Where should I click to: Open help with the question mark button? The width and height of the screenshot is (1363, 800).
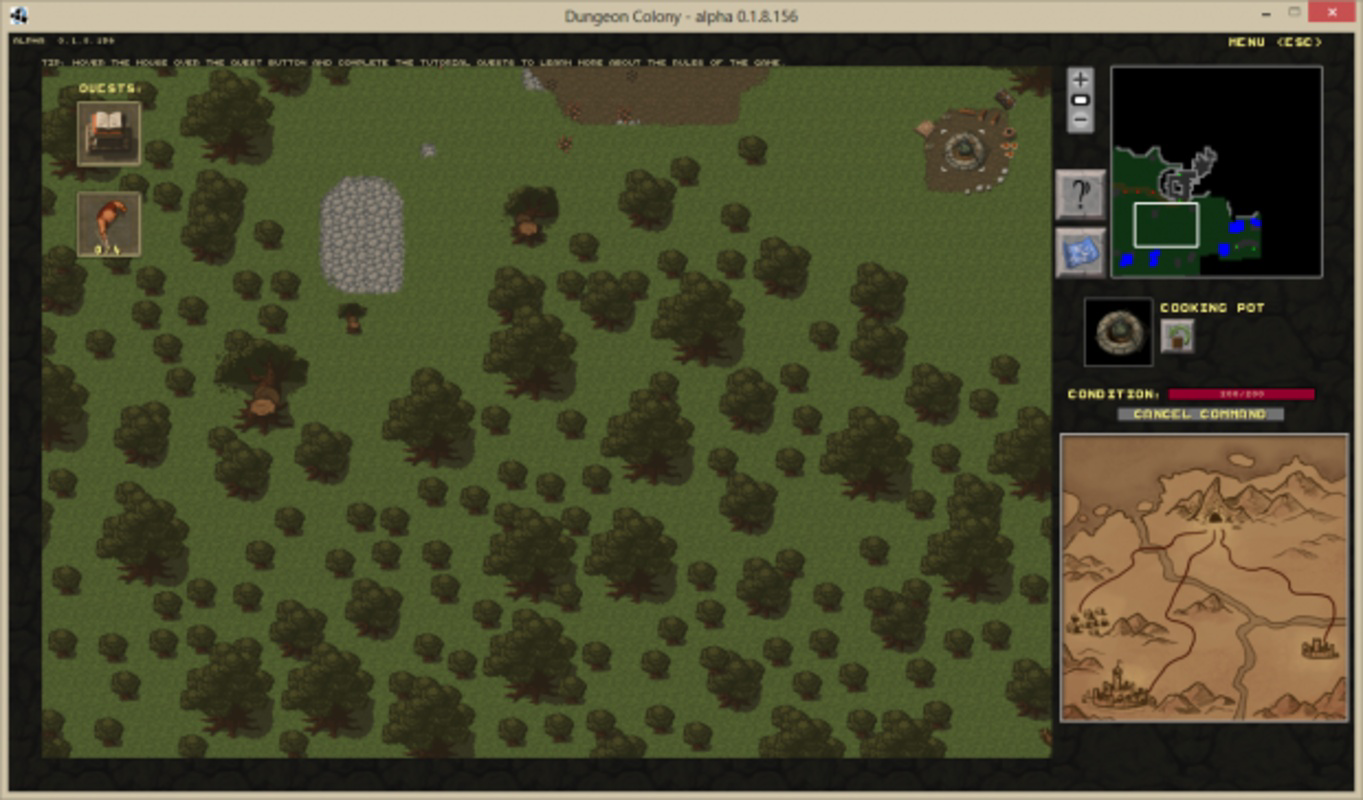click(1081, 195)
